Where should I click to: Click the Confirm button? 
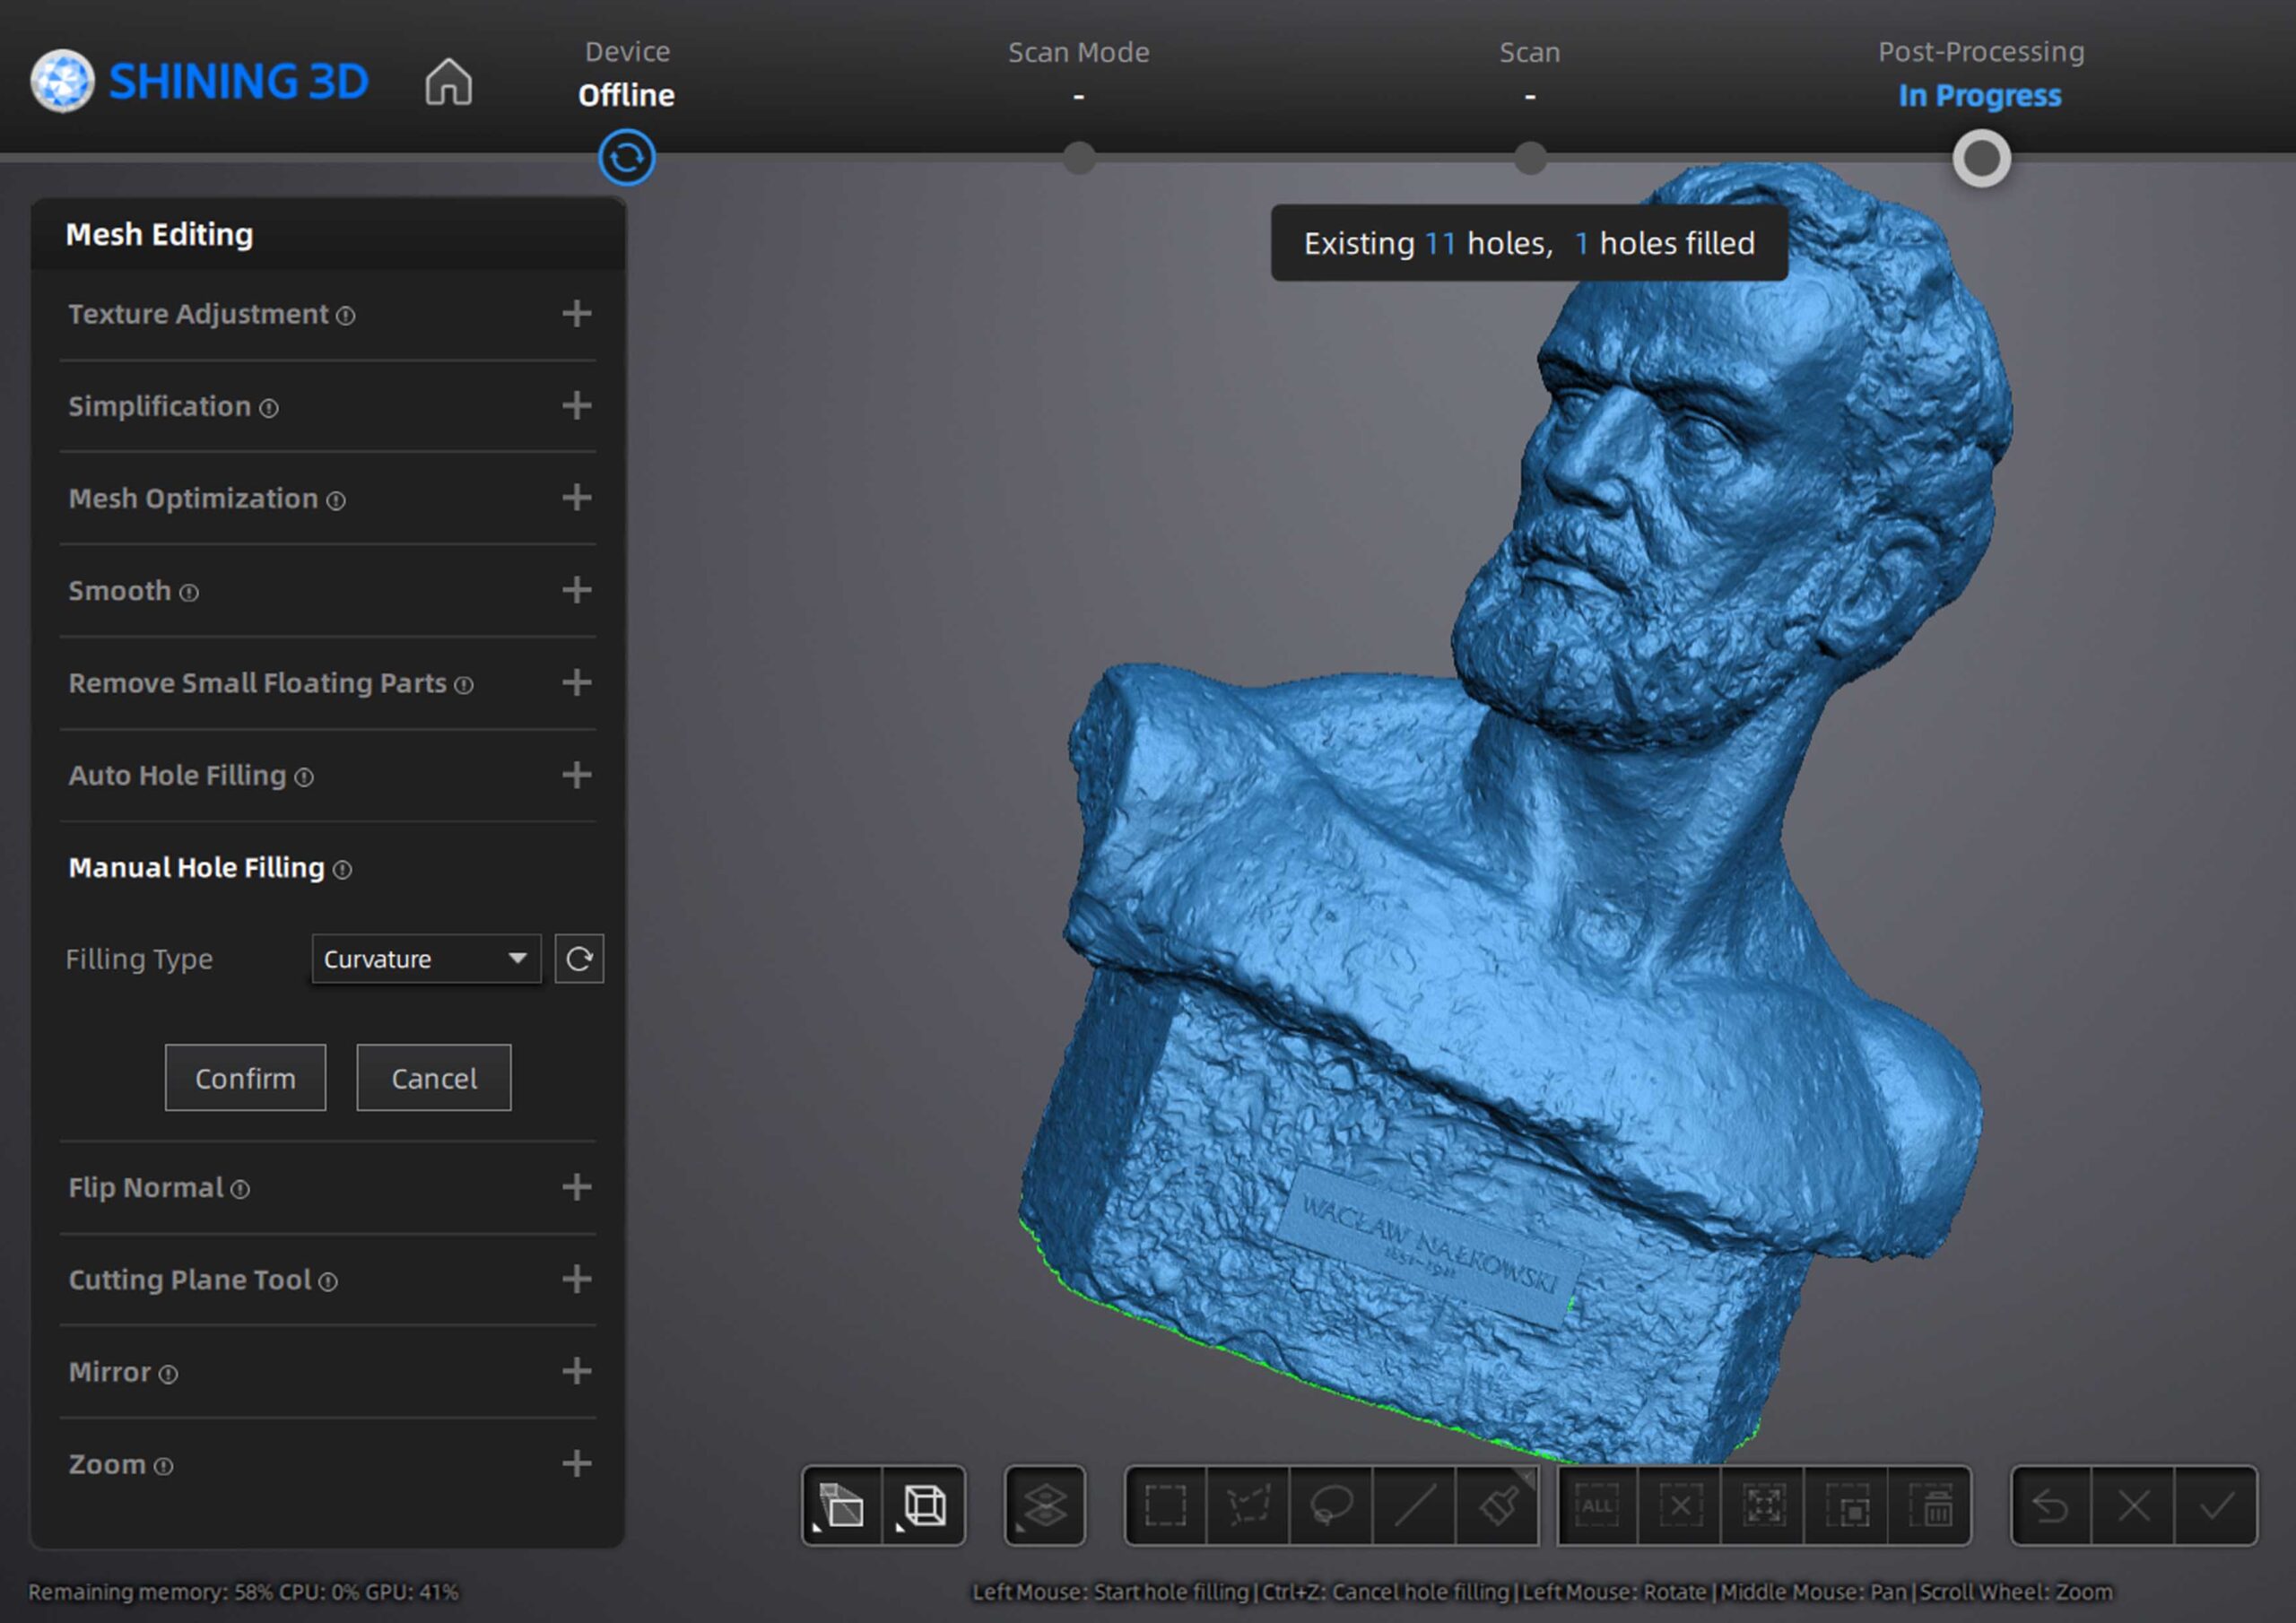click(245, 1078)
